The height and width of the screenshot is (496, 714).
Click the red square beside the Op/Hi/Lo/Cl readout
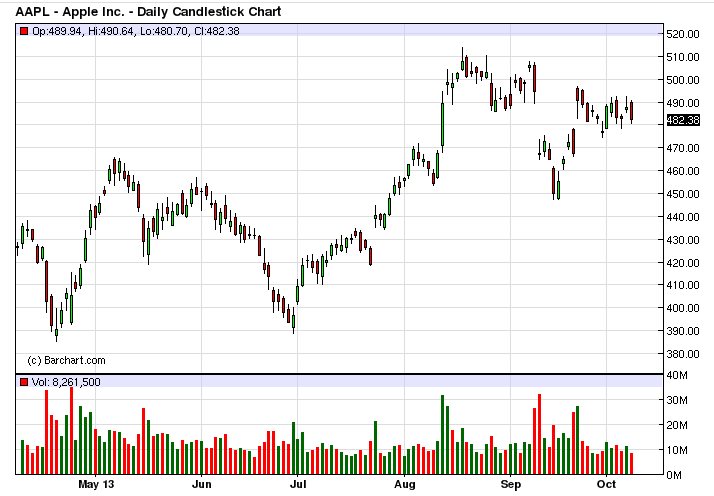tap(24, 31)
